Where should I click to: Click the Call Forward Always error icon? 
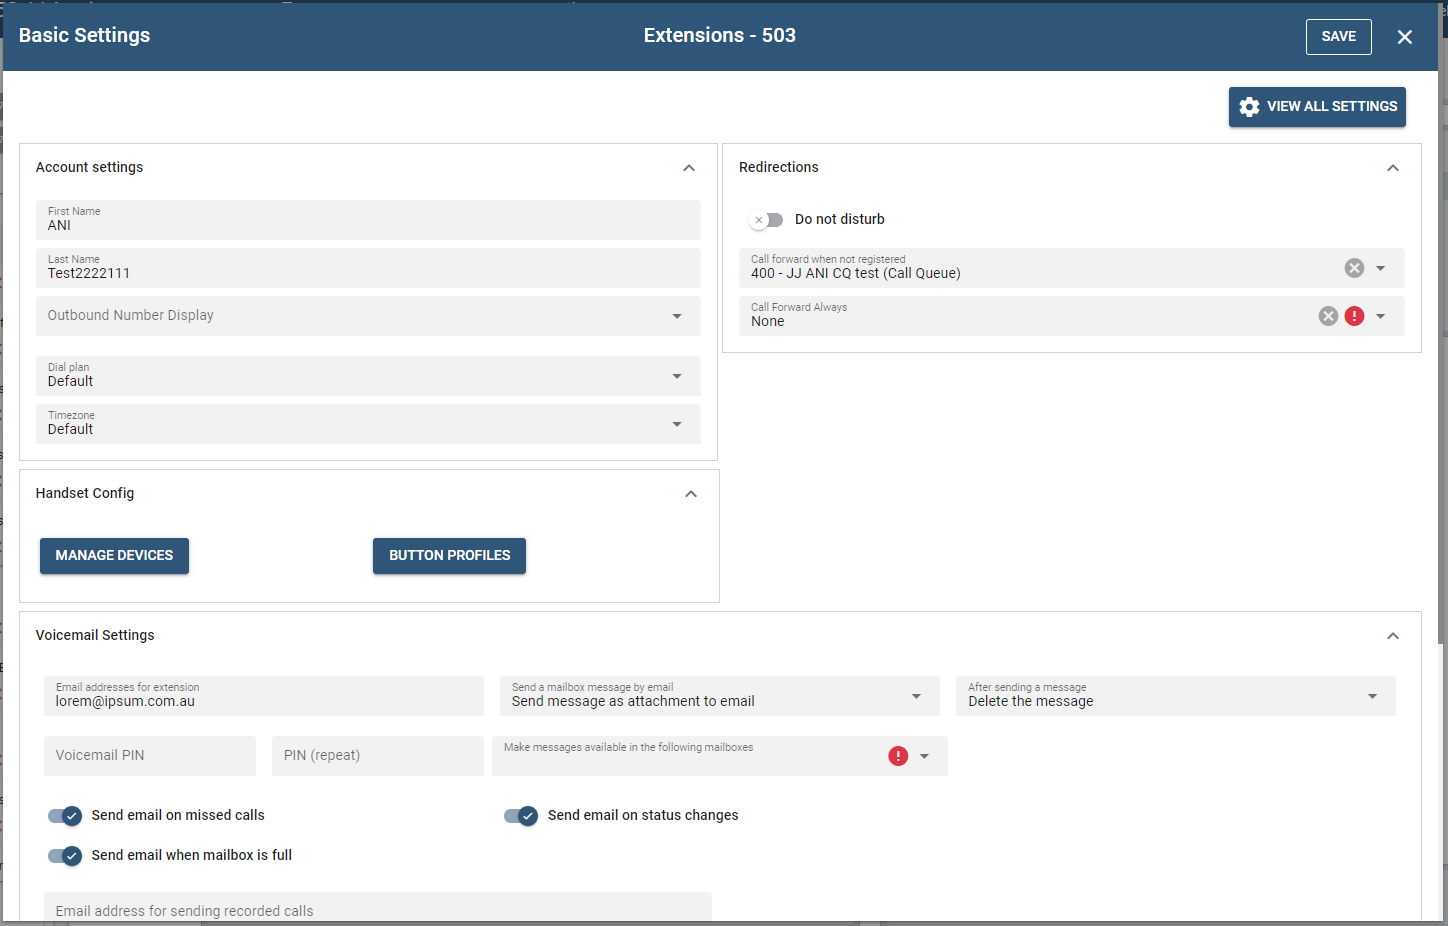(1354, 316)
